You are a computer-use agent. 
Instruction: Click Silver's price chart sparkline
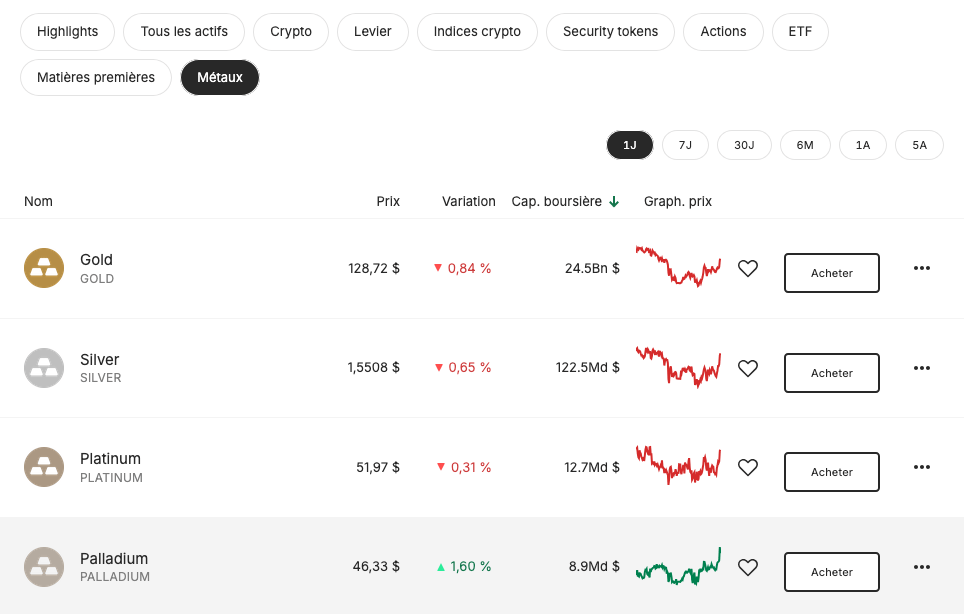[x=678, y=368]
